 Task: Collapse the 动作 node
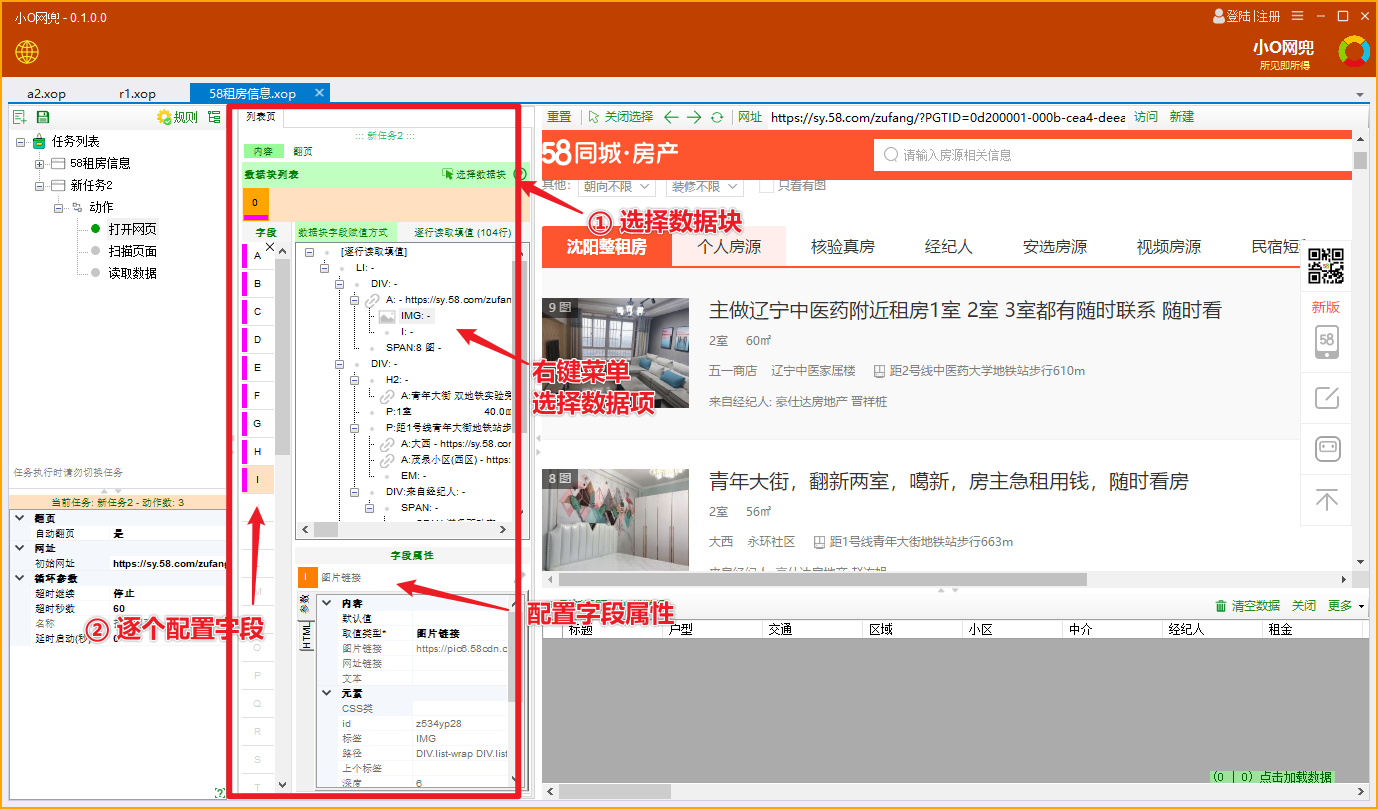pos(57,207)
